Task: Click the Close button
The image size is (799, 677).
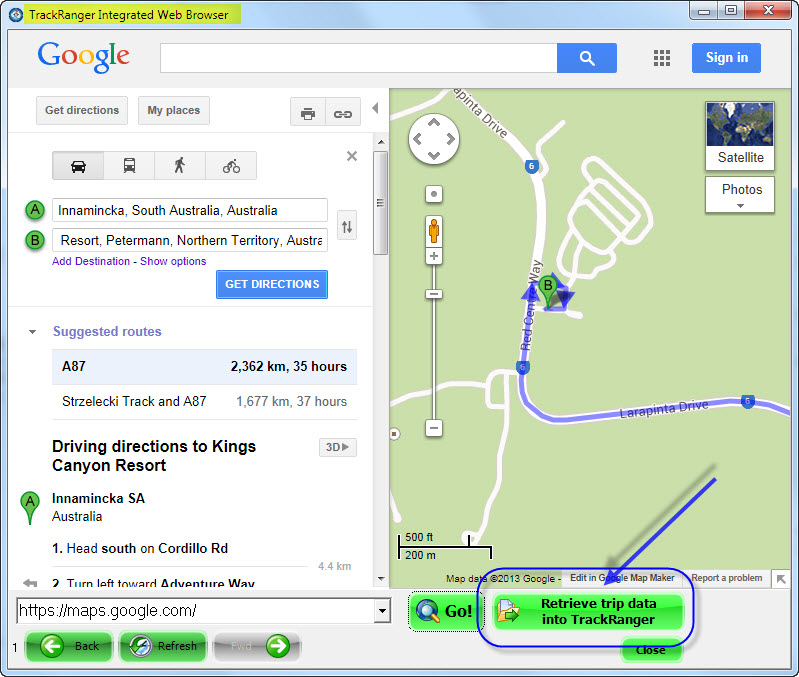Action: [x=651, y=651]
